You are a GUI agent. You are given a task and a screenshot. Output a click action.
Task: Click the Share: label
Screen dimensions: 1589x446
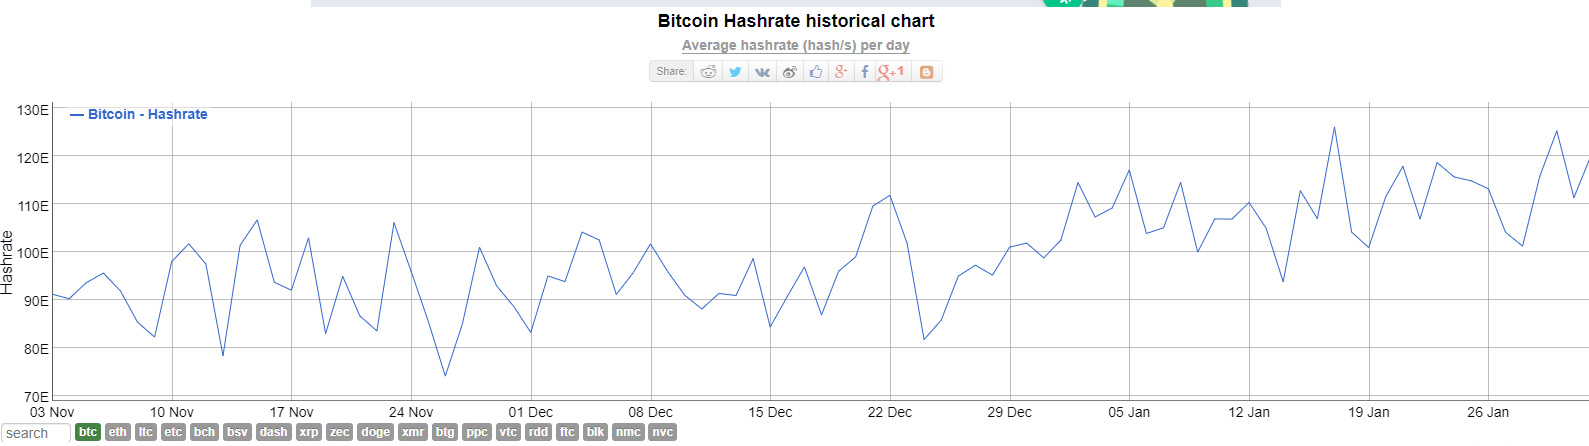[671, 72]
